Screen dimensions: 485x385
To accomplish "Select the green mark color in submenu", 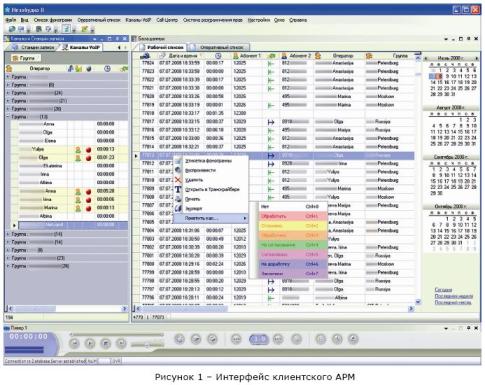I will pyautogui.click(x=293, y=245).
